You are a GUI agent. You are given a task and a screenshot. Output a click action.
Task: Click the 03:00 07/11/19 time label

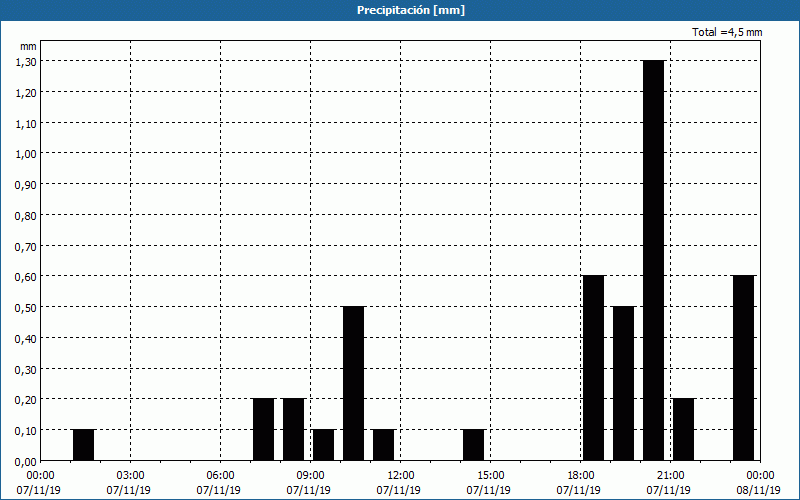coord(129,483)
